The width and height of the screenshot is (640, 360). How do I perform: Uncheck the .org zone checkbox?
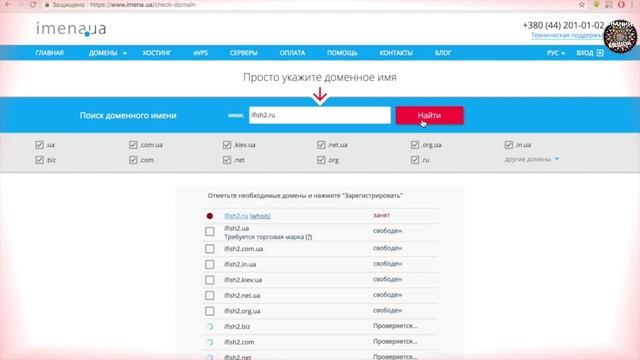click(321, 160)
